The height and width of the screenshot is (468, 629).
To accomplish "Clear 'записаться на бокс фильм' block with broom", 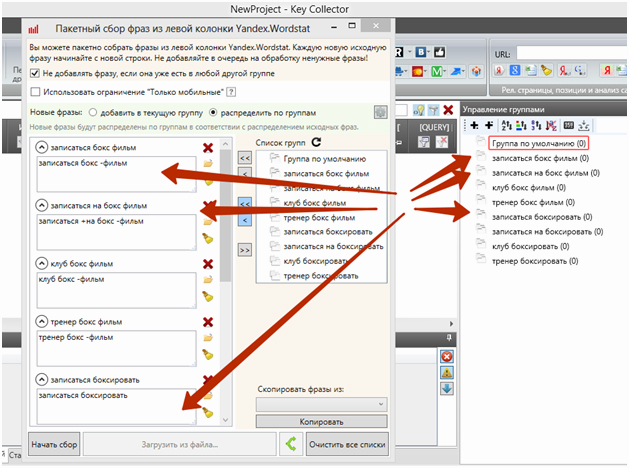I will tap(208, 239).
